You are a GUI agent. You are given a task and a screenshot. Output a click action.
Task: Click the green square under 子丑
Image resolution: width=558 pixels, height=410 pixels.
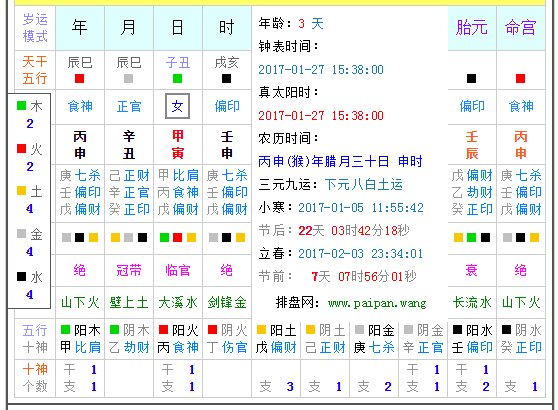(177, 78)
